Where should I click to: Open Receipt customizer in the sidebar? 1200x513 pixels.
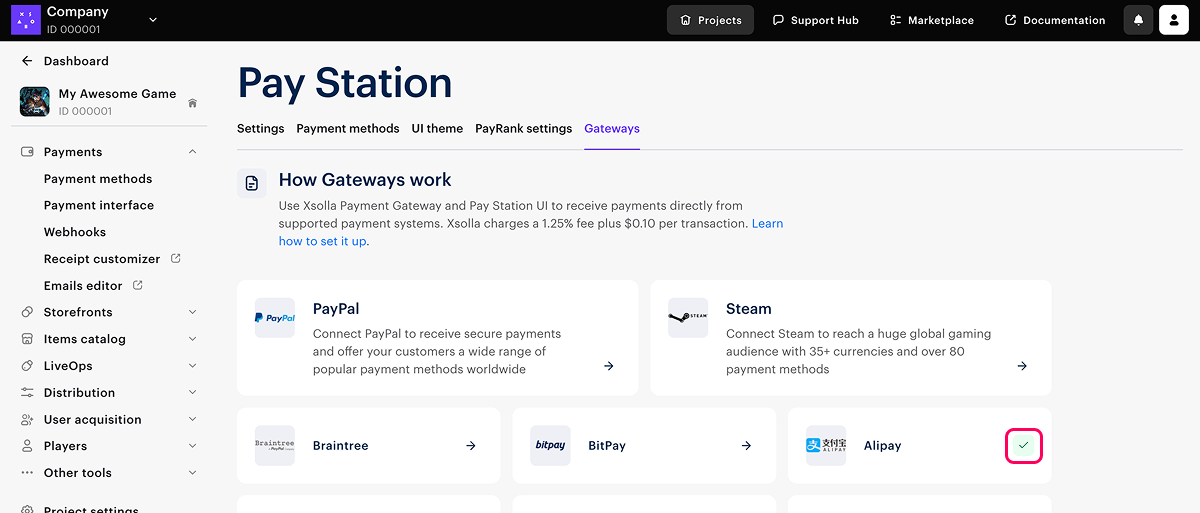point(102,259)
